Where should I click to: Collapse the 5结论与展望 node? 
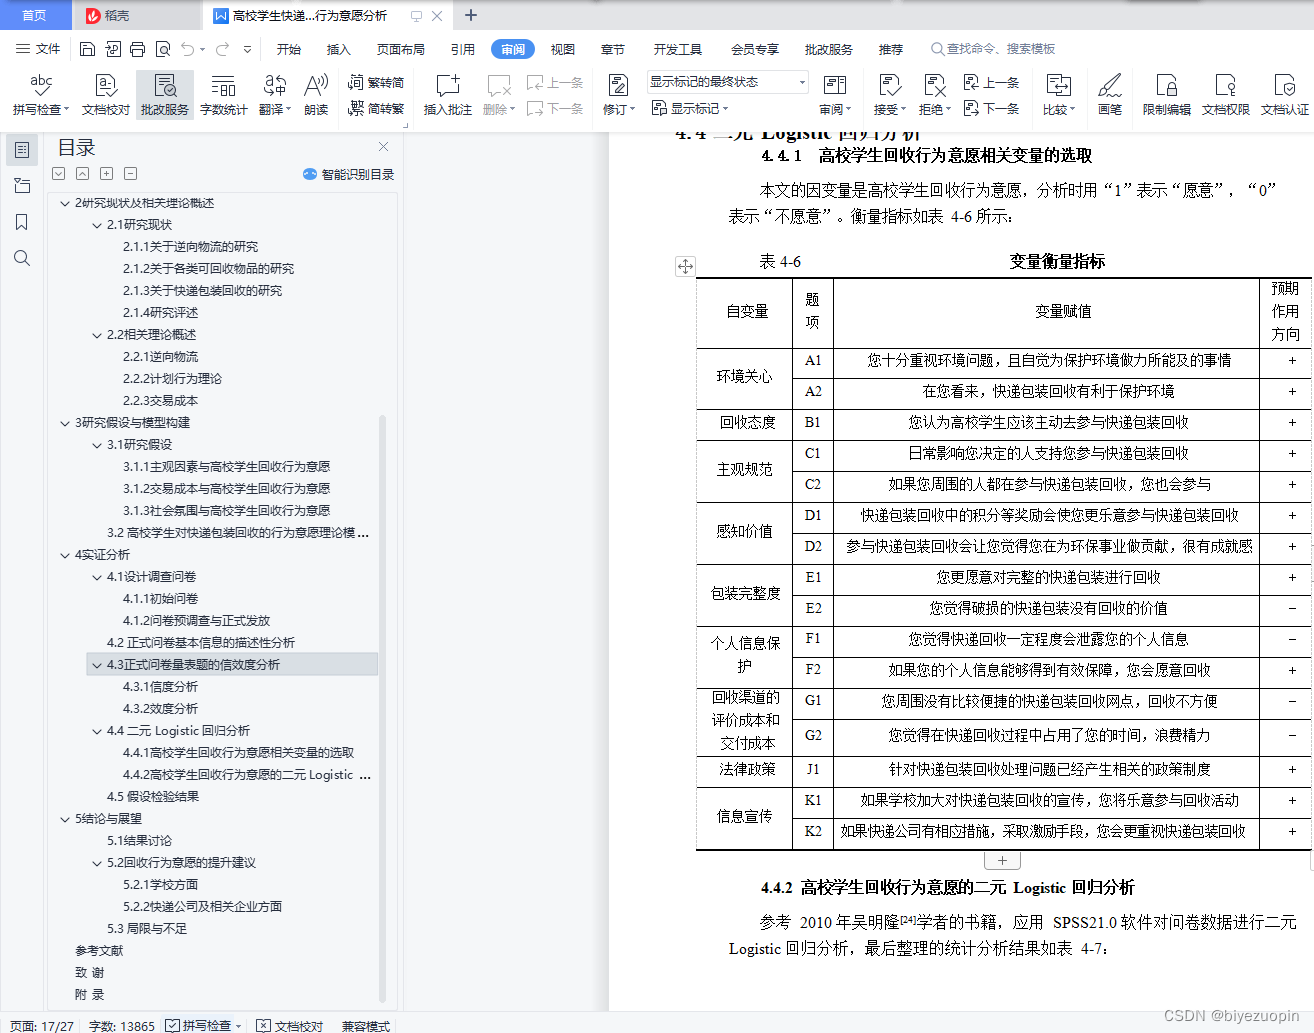65,819
